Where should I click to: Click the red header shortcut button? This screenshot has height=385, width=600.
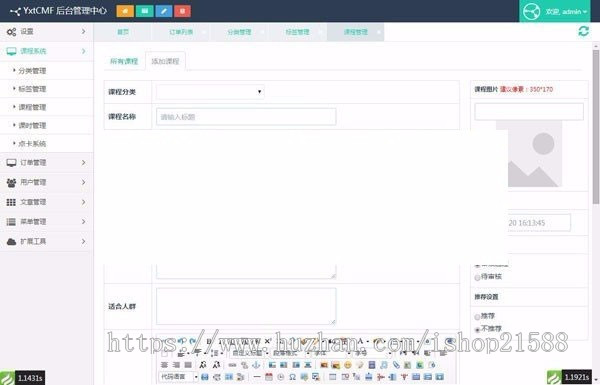click(183, 11)
